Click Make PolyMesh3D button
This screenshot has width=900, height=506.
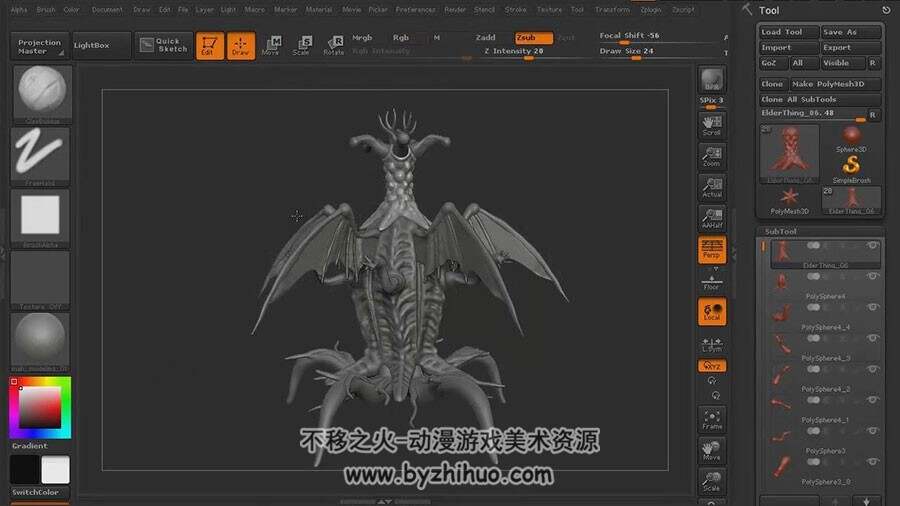pyautogui.click(x=836, y=84)
